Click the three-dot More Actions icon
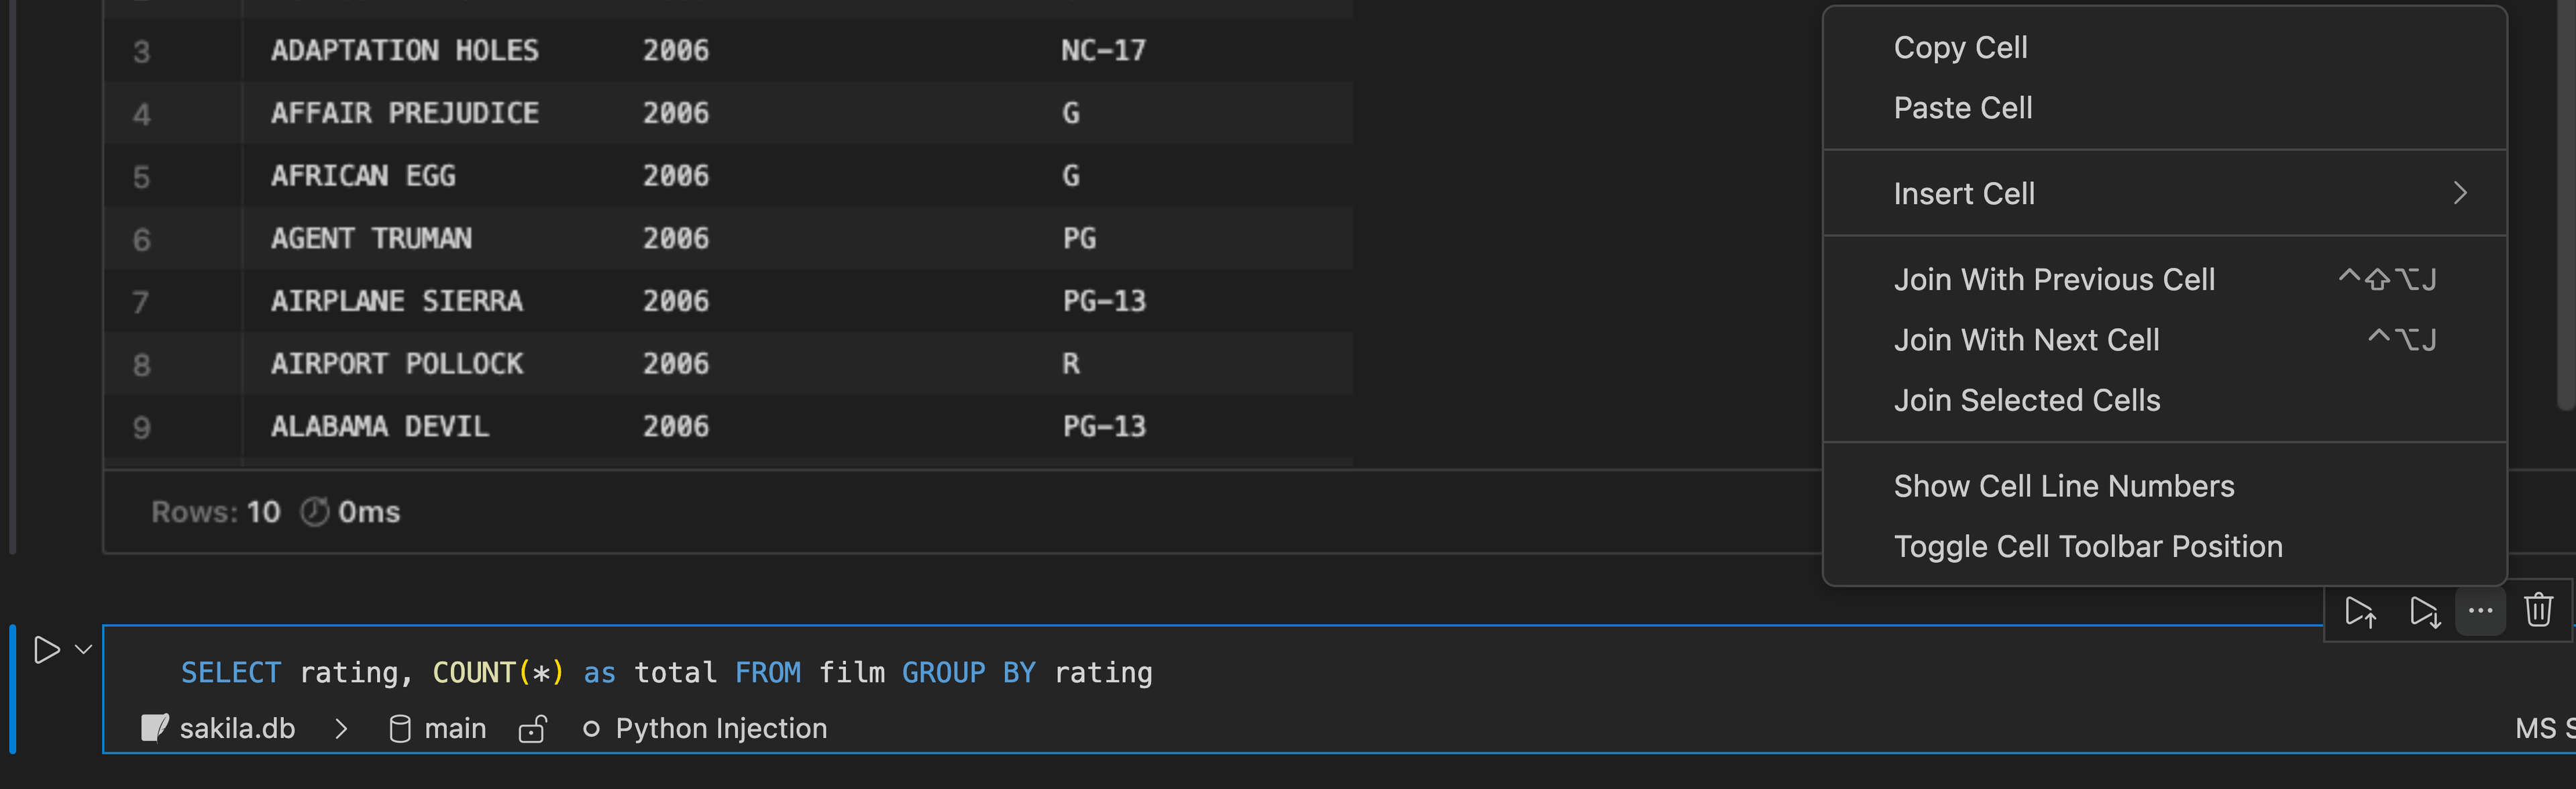The width and height of the screenshot is (2576, 789). (2480, 611)
